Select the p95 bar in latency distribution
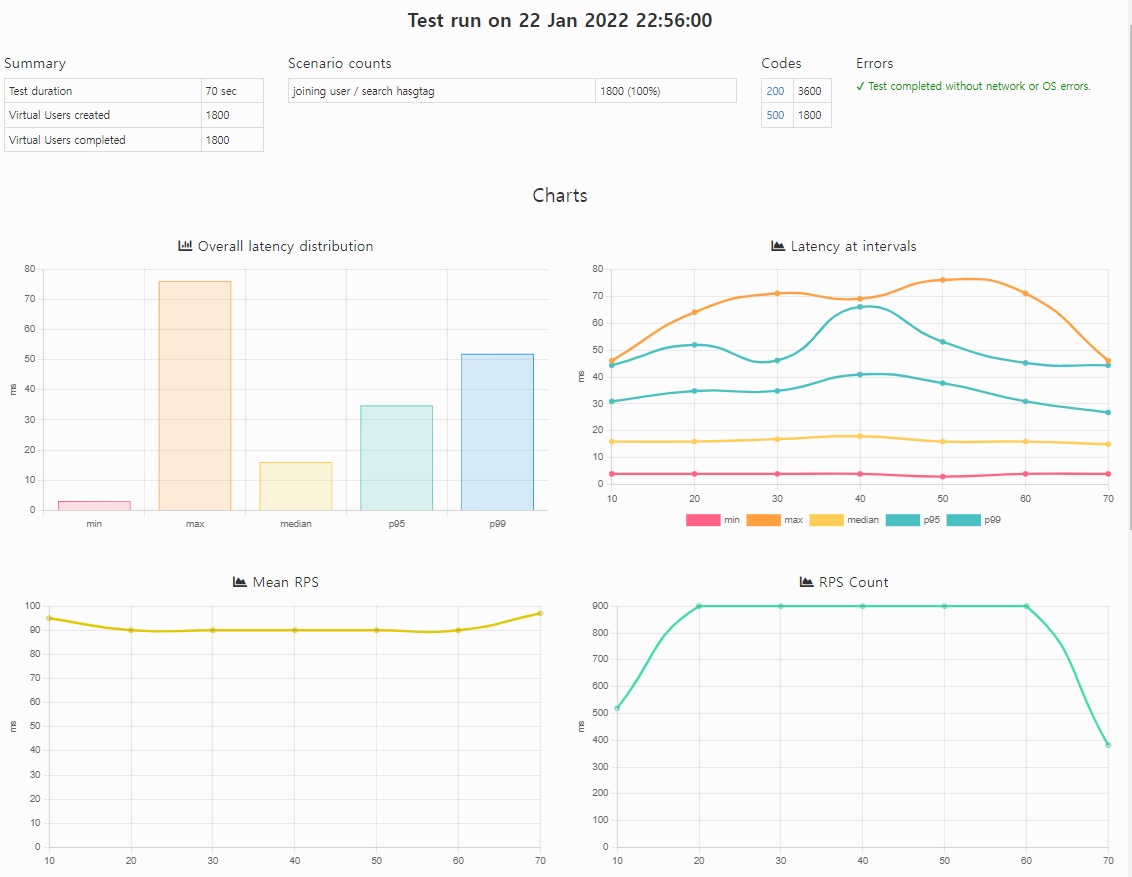This screenshot has height=877, width=1132. click(x=396, y=458)
